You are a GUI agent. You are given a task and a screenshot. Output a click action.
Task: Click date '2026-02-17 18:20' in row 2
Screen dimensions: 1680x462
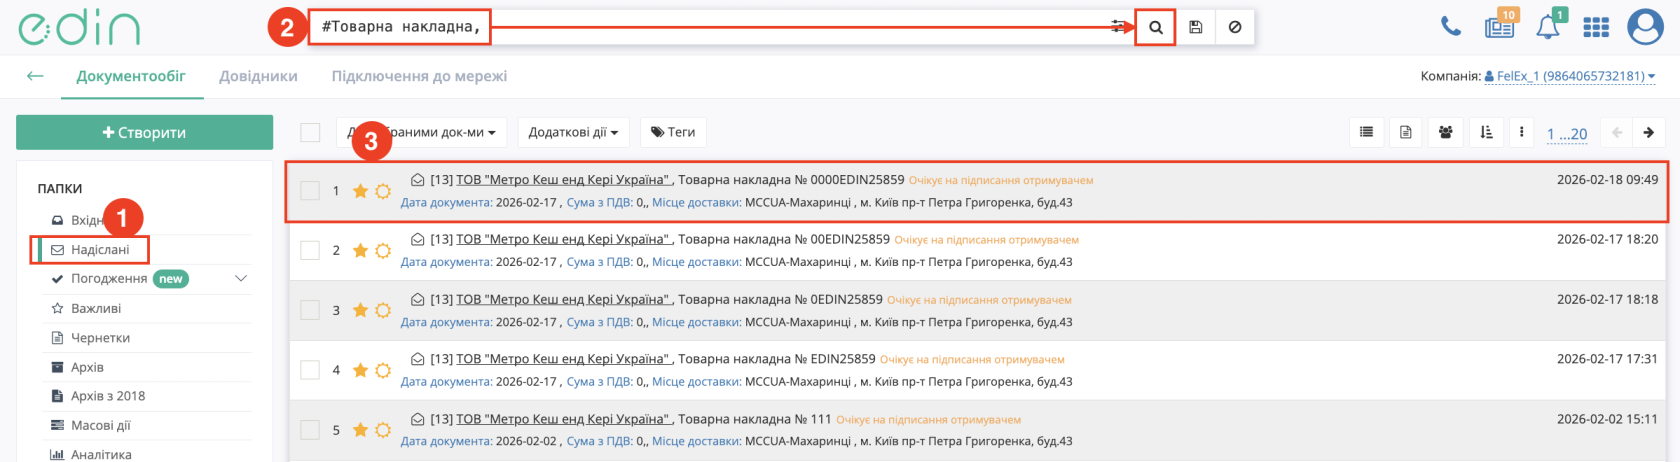tap(1607, 239)
